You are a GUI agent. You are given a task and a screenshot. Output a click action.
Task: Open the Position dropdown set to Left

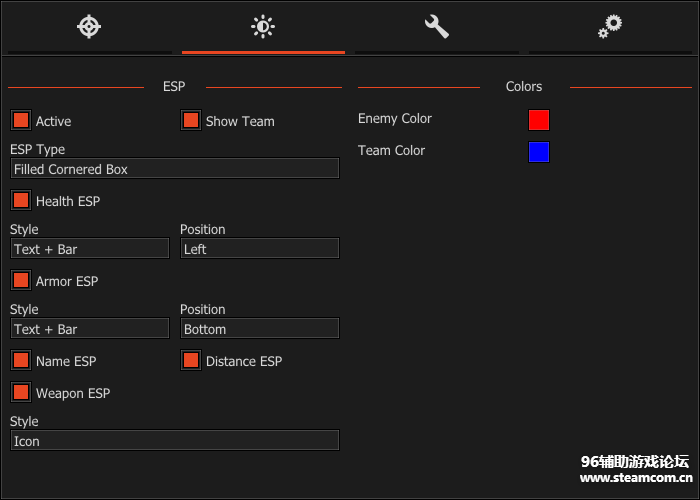tap(259, 249)
